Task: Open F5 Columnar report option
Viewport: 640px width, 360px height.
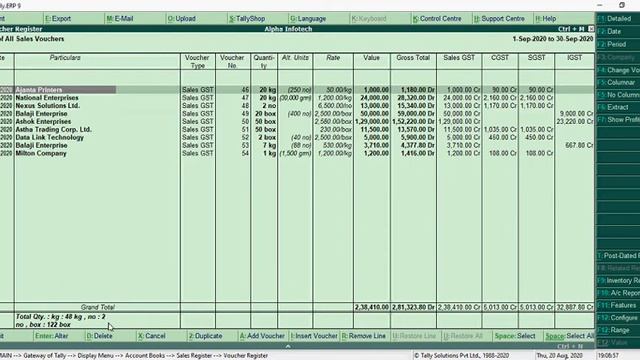Action: (618, 82)
